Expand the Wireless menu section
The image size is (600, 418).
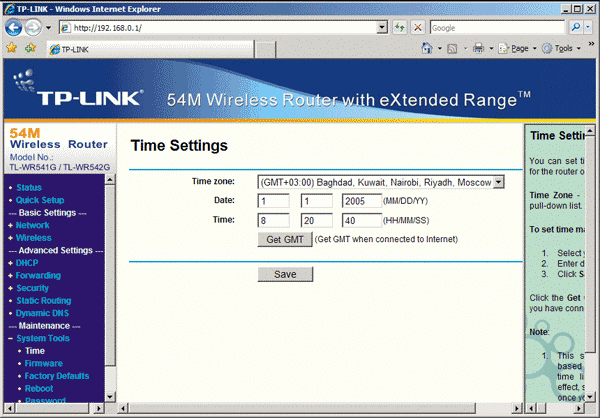tap(33, 238)
